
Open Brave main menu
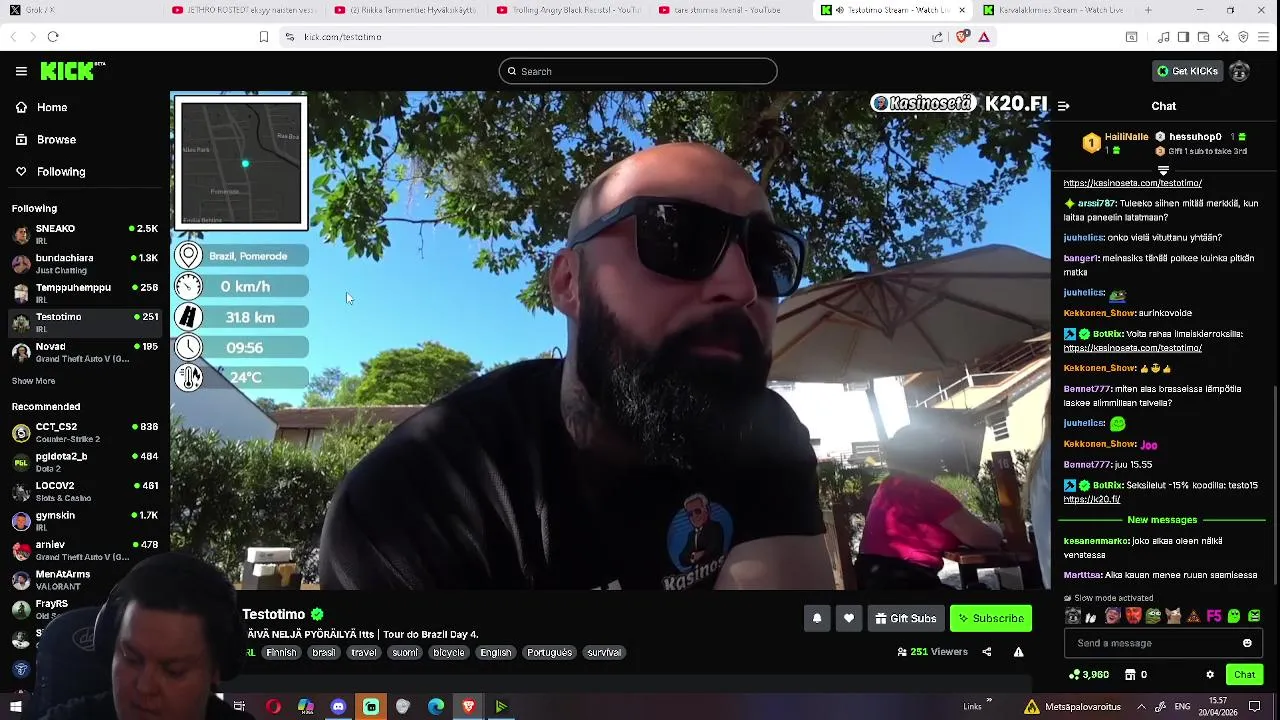(1264, 37)
